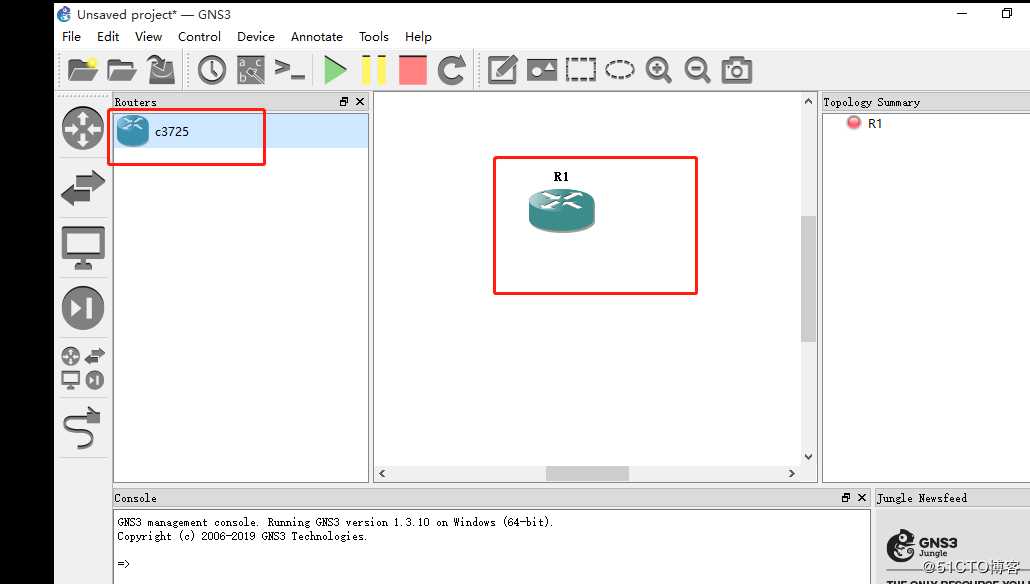Browse switches in device sidebar
The width and height of the screenshot is (1030, 584).
click(x=83, y=188)
